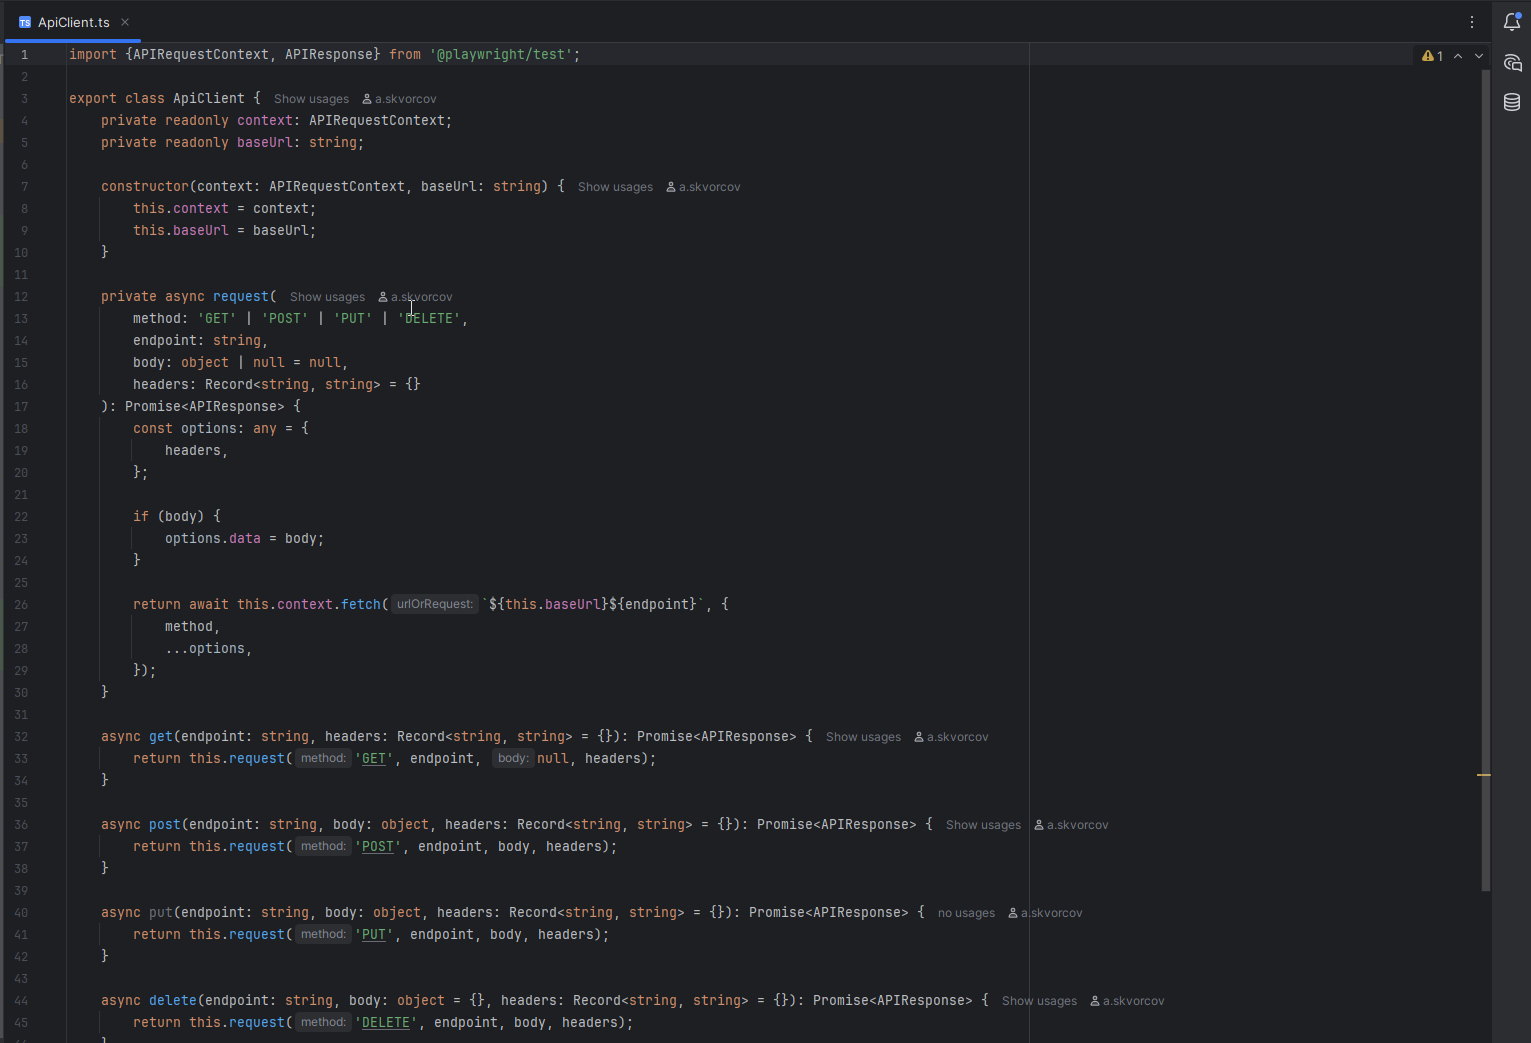Screen dimensions: 1531x1043
Task: Open the Notifications bell panel
Action: pyautogui.click(x=1512, y=22)
